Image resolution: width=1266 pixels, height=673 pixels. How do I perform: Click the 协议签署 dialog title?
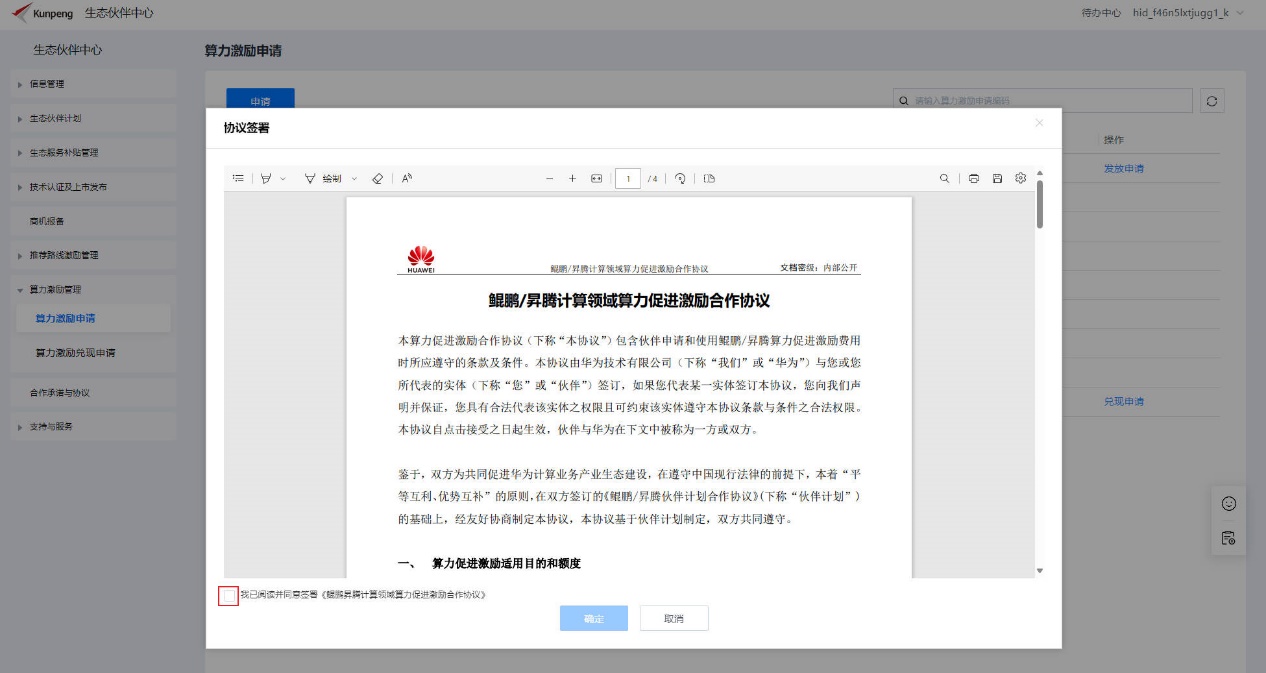(246, 128)
